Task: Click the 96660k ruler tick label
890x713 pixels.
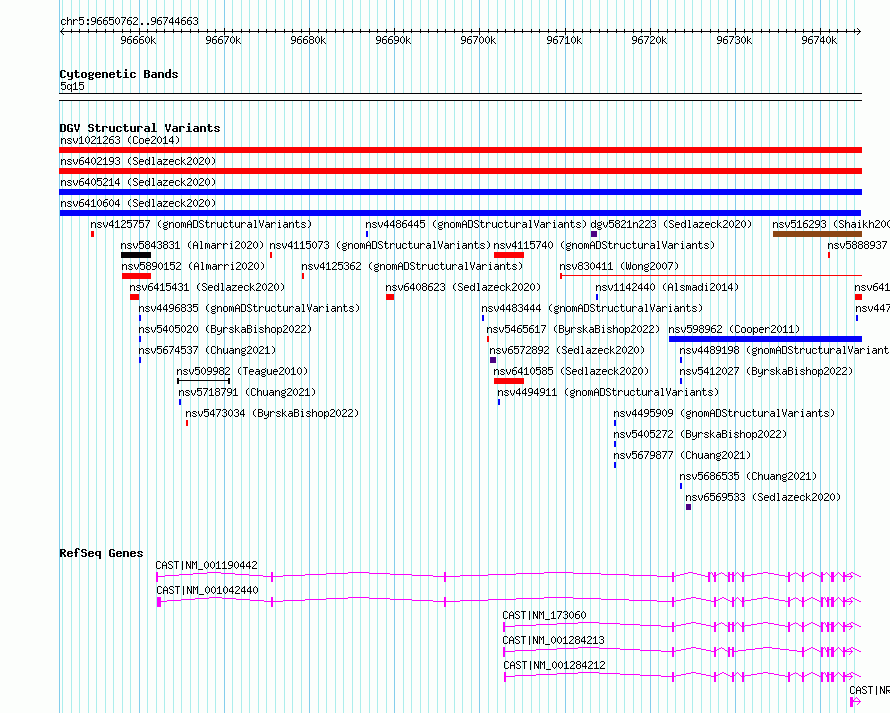Action: pos(138,40)
